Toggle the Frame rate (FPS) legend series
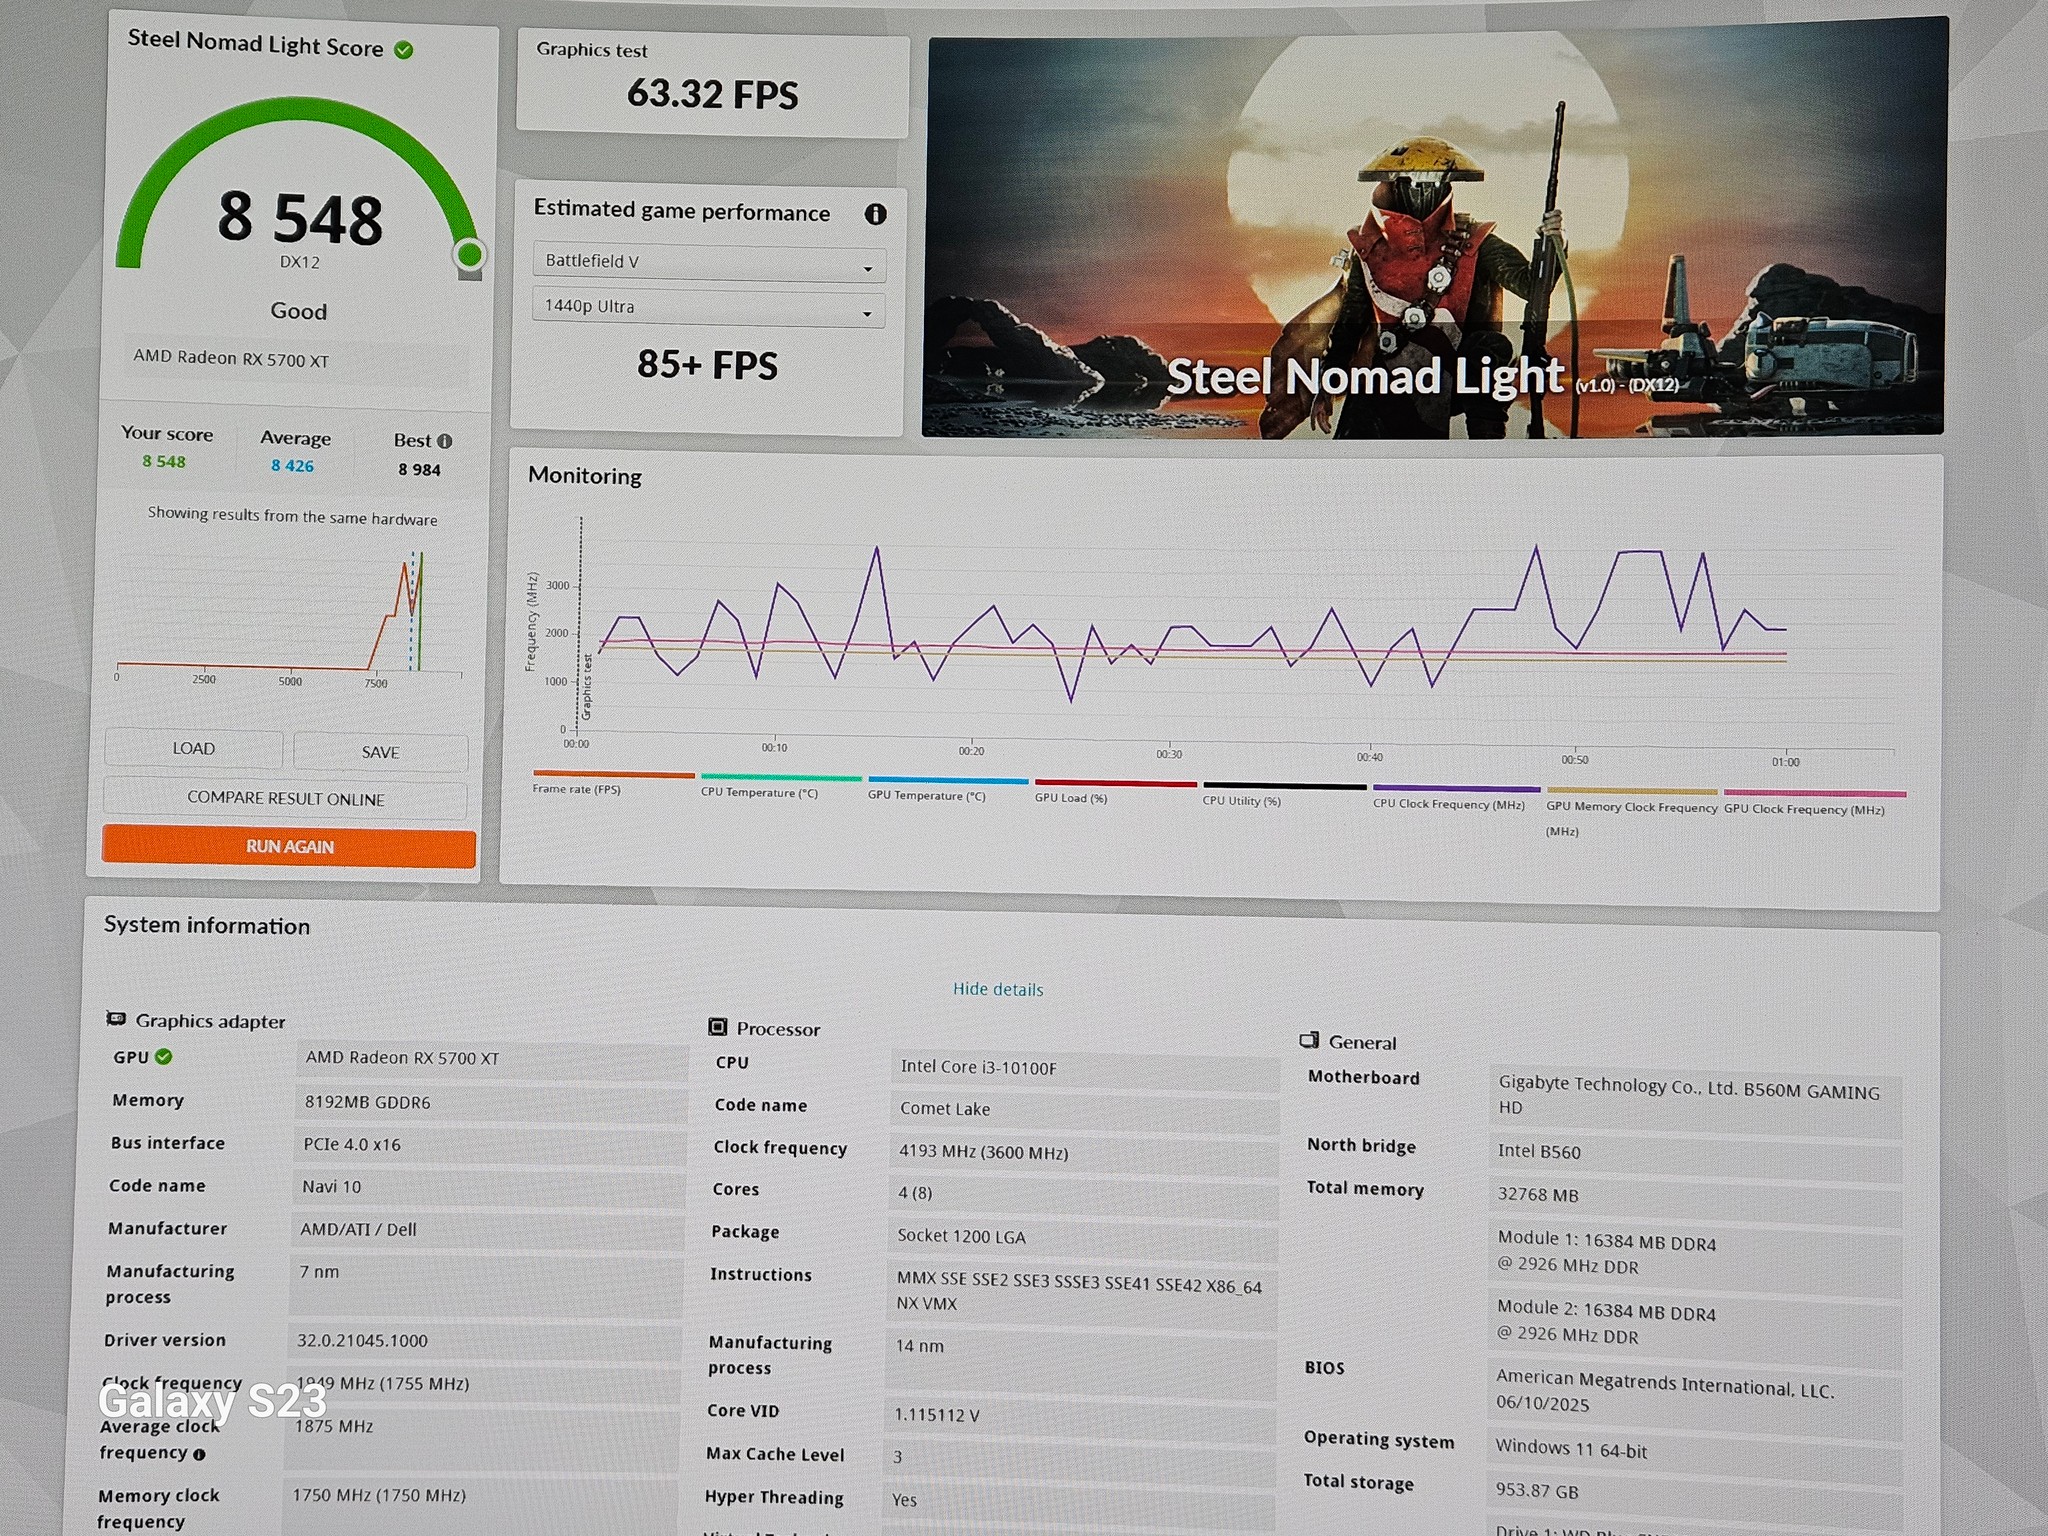2048x1536 pixels. click(577, 789)
